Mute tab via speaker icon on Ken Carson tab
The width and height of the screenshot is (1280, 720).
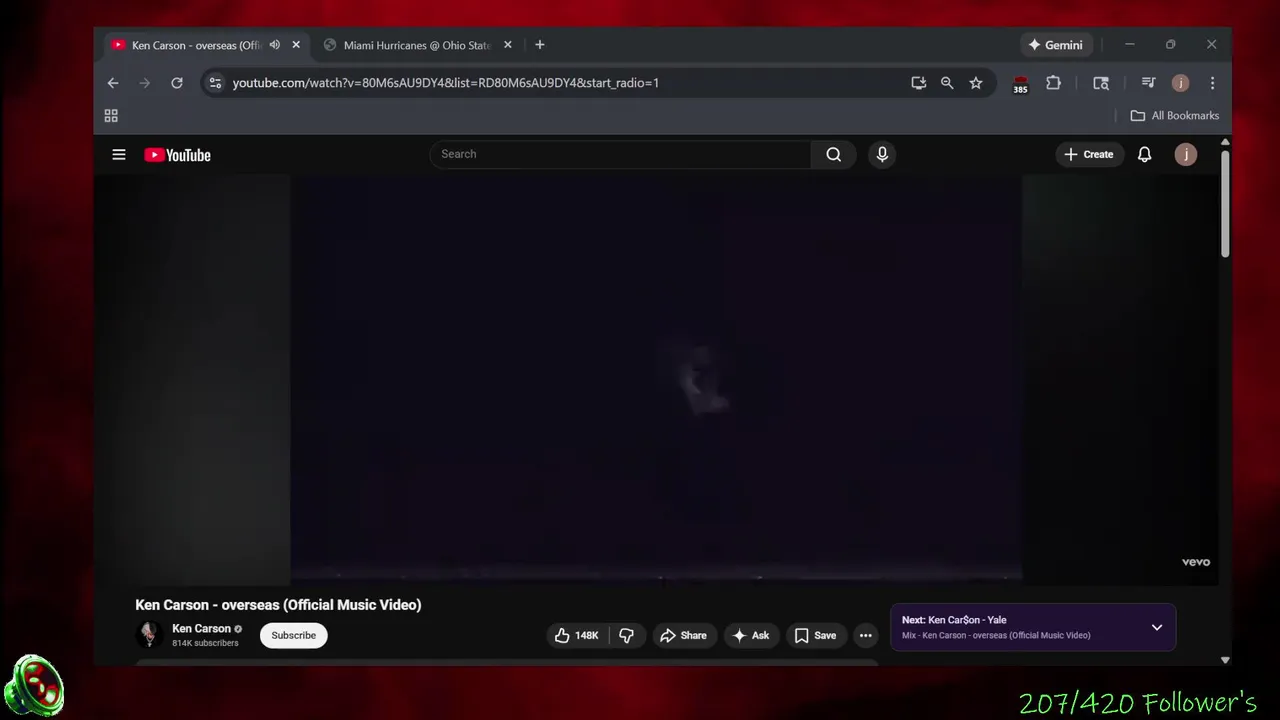[275, 45]
